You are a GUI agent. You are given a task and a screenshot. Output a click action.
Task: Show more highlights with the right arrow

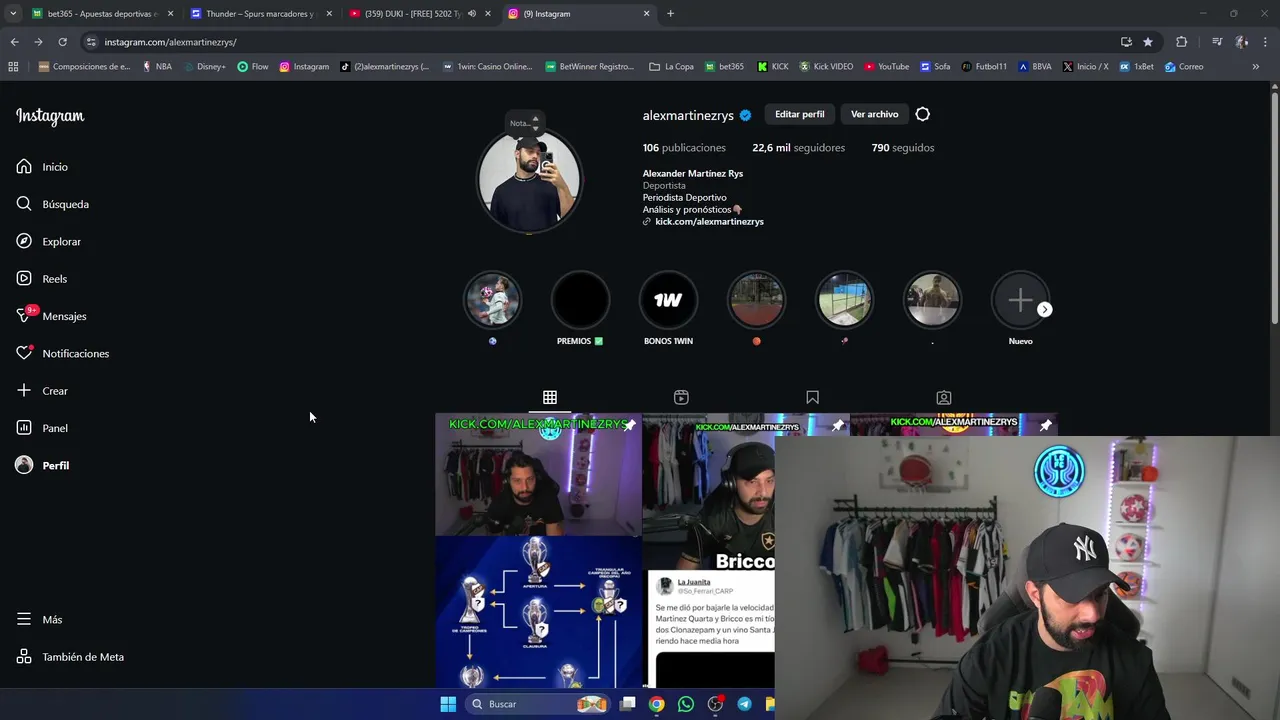1044,309
